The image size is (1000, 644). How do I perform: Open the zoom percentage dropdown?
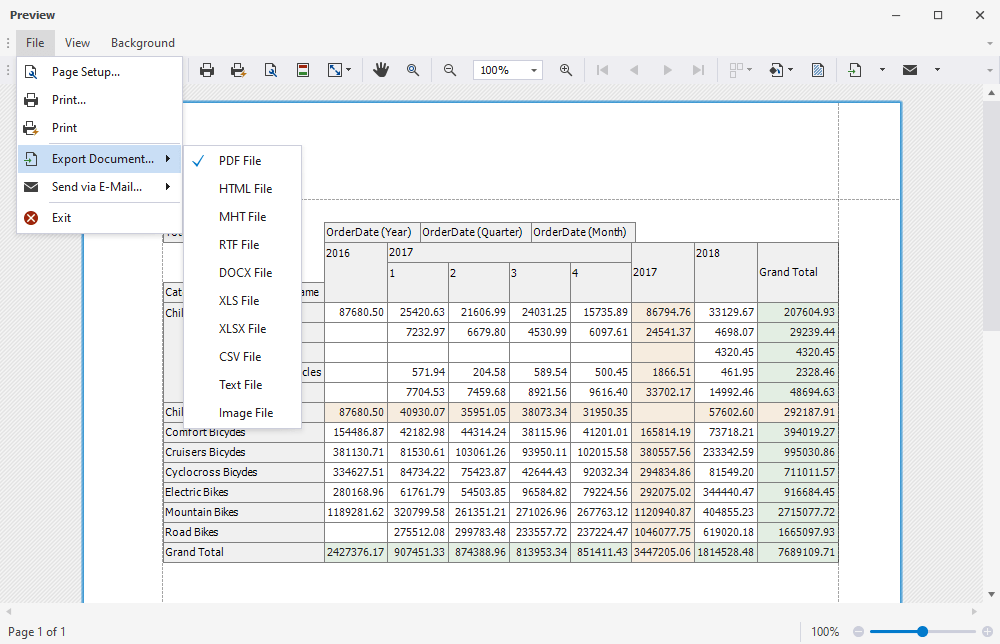(x=533, y=70)
